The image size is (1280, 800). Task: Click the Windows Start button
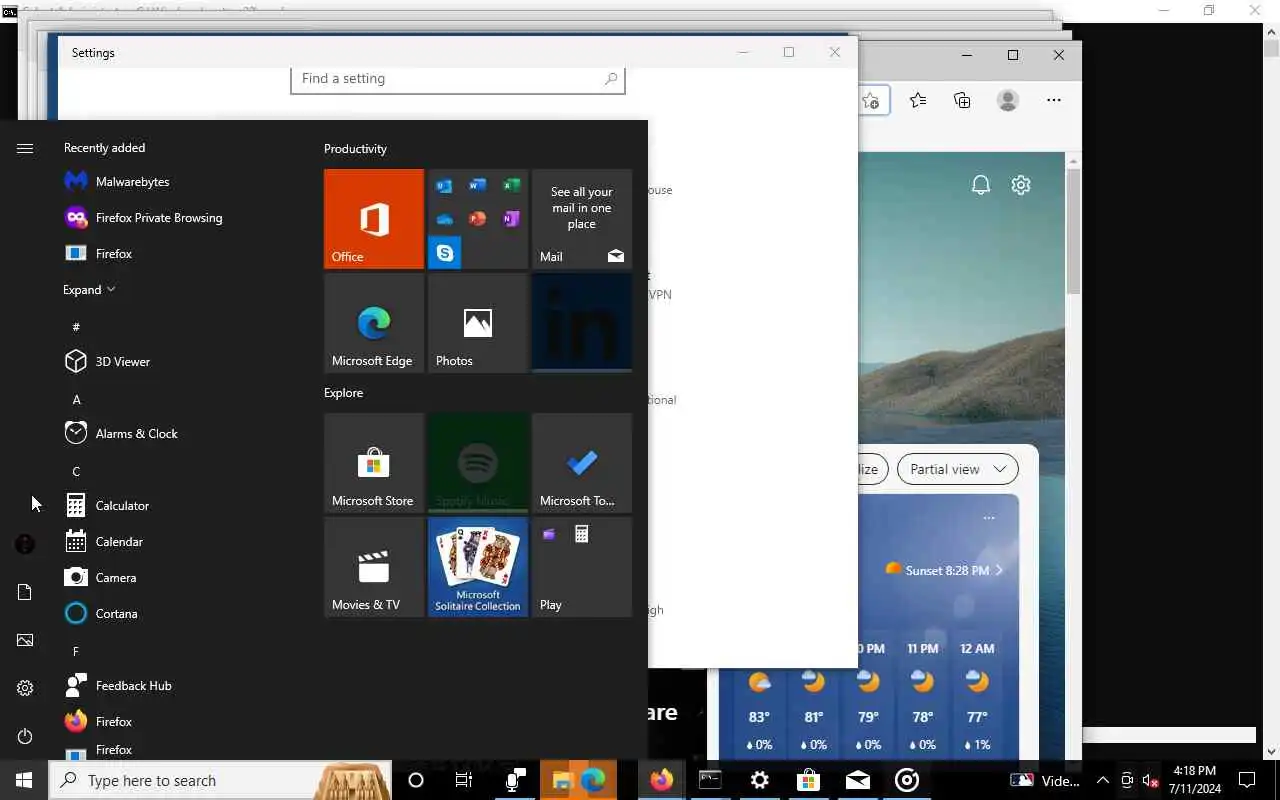(x=24, y=780)
